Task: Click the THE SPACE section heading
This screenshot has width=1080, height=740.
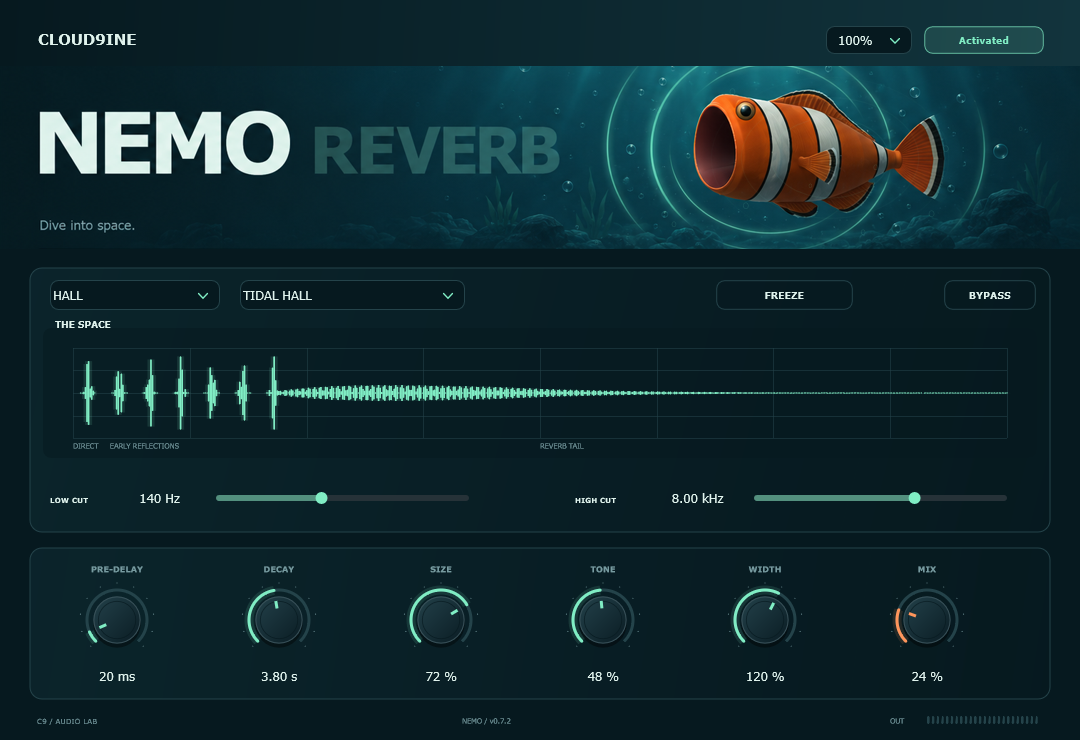Action: (x=83, y=325)
